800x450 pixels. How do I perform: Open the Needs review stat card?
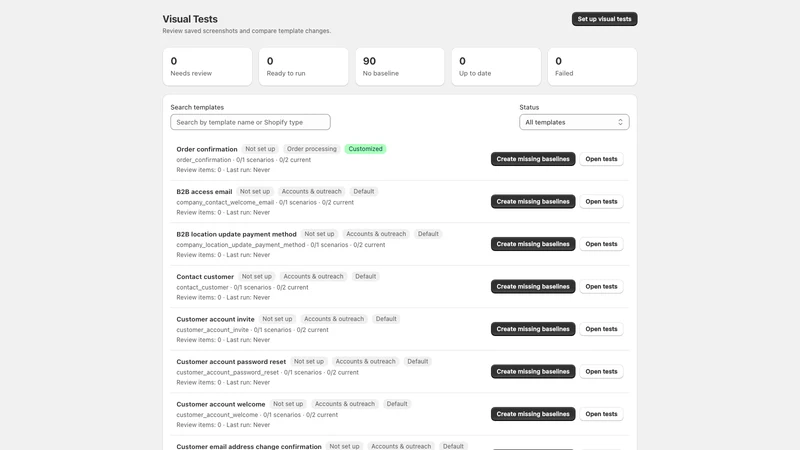207,66
